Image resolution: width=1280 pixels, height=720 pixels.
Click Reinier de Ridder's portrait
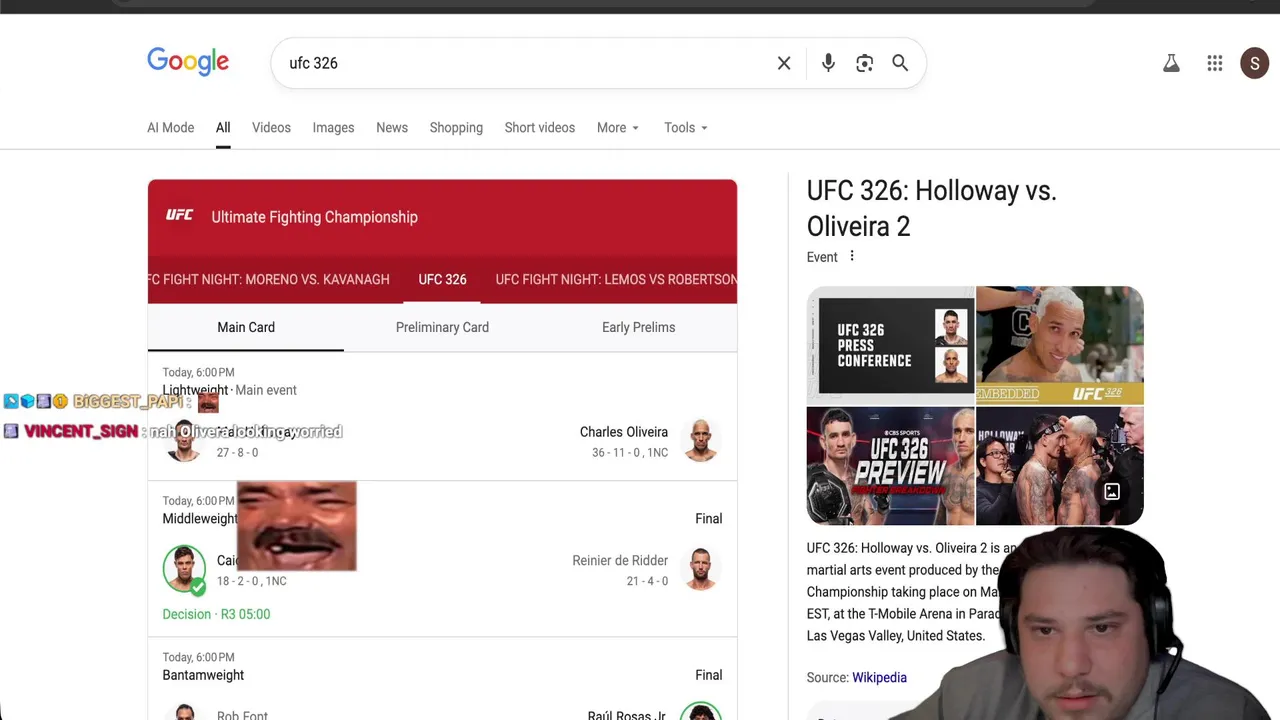tap(701, 569)
